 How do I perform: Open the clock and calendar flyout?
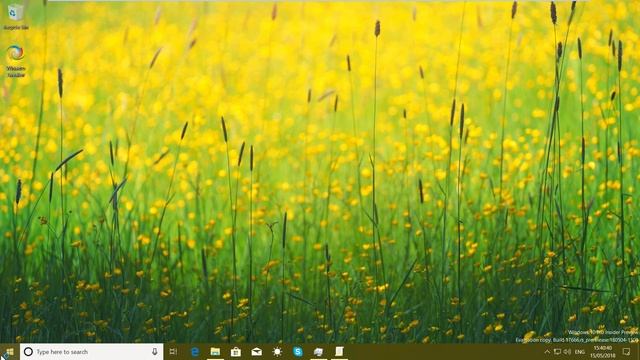[x=603, y=352]
